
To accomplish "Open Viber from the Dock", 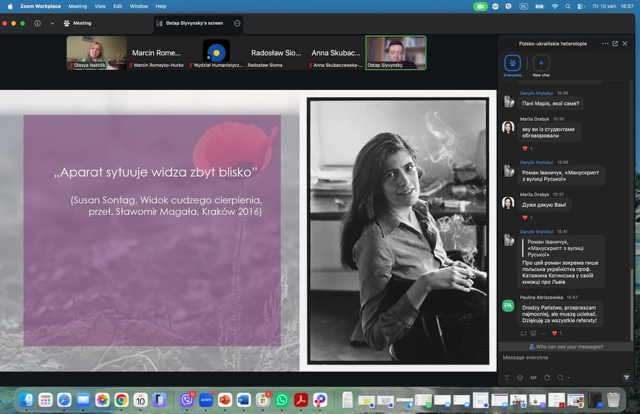I will coord(187,400).
